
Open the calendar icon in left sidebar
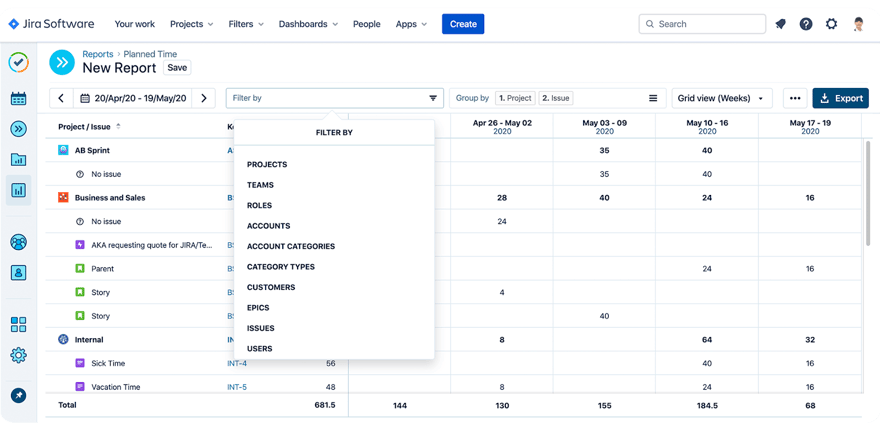point(18,98)
